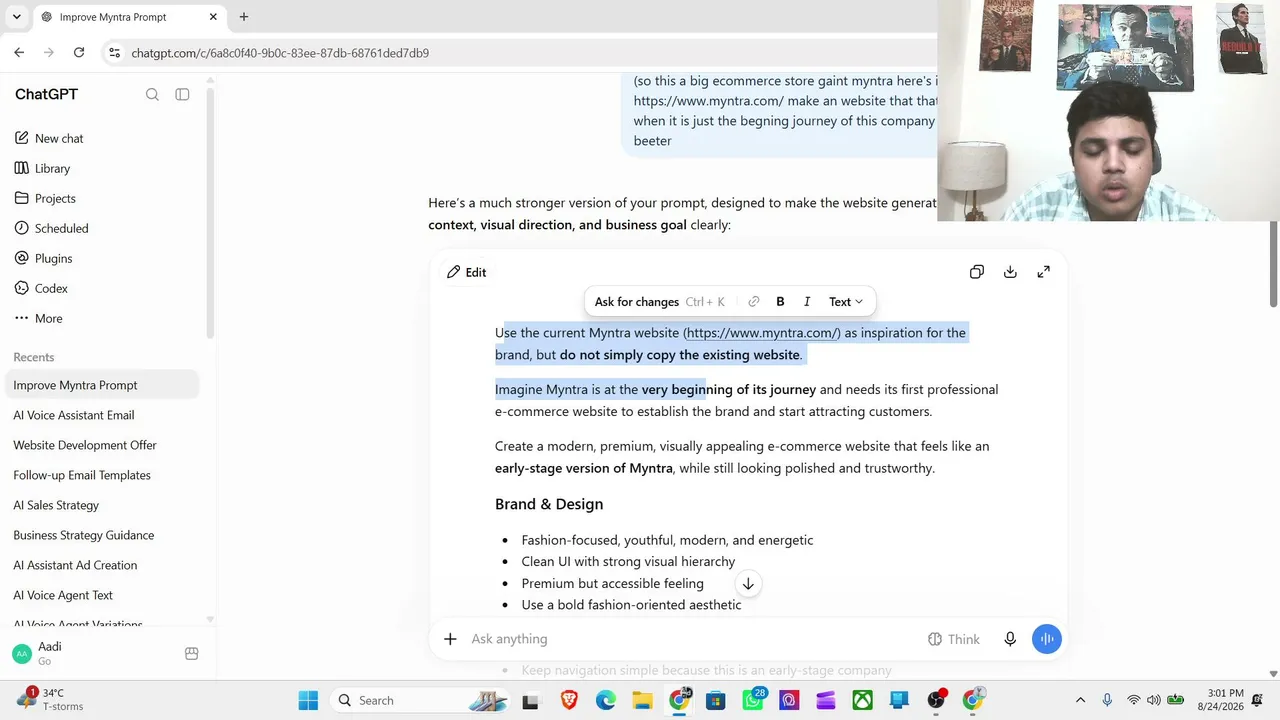
Task: Add a link to the selected text
Action: click(x=754, y=302)
